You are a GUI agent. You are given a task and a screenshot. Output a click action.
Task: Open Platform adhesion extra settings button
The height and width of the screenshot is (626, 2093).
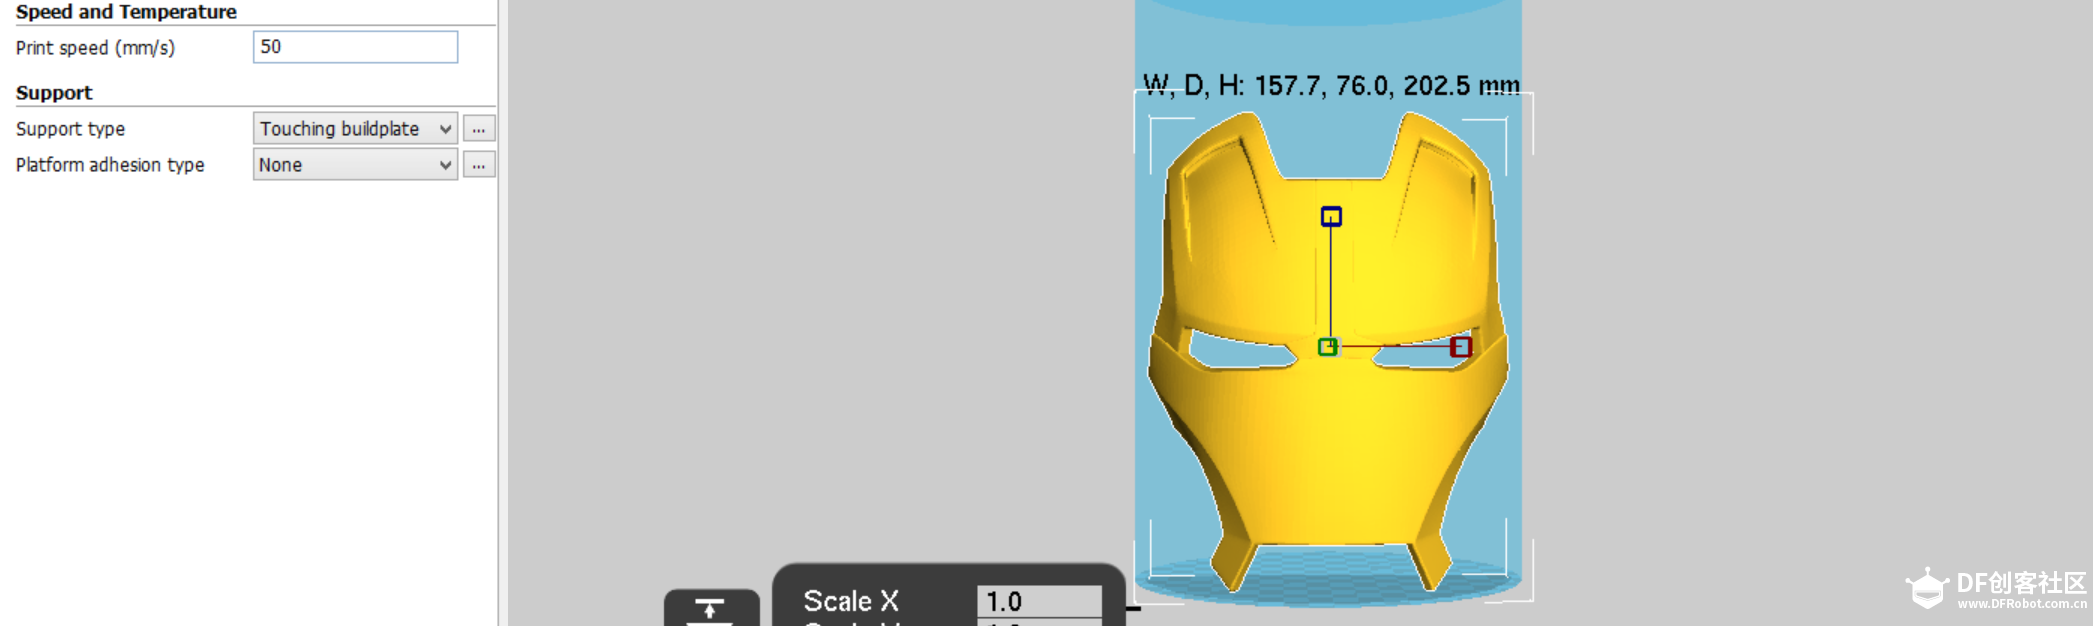click(479, 165)
